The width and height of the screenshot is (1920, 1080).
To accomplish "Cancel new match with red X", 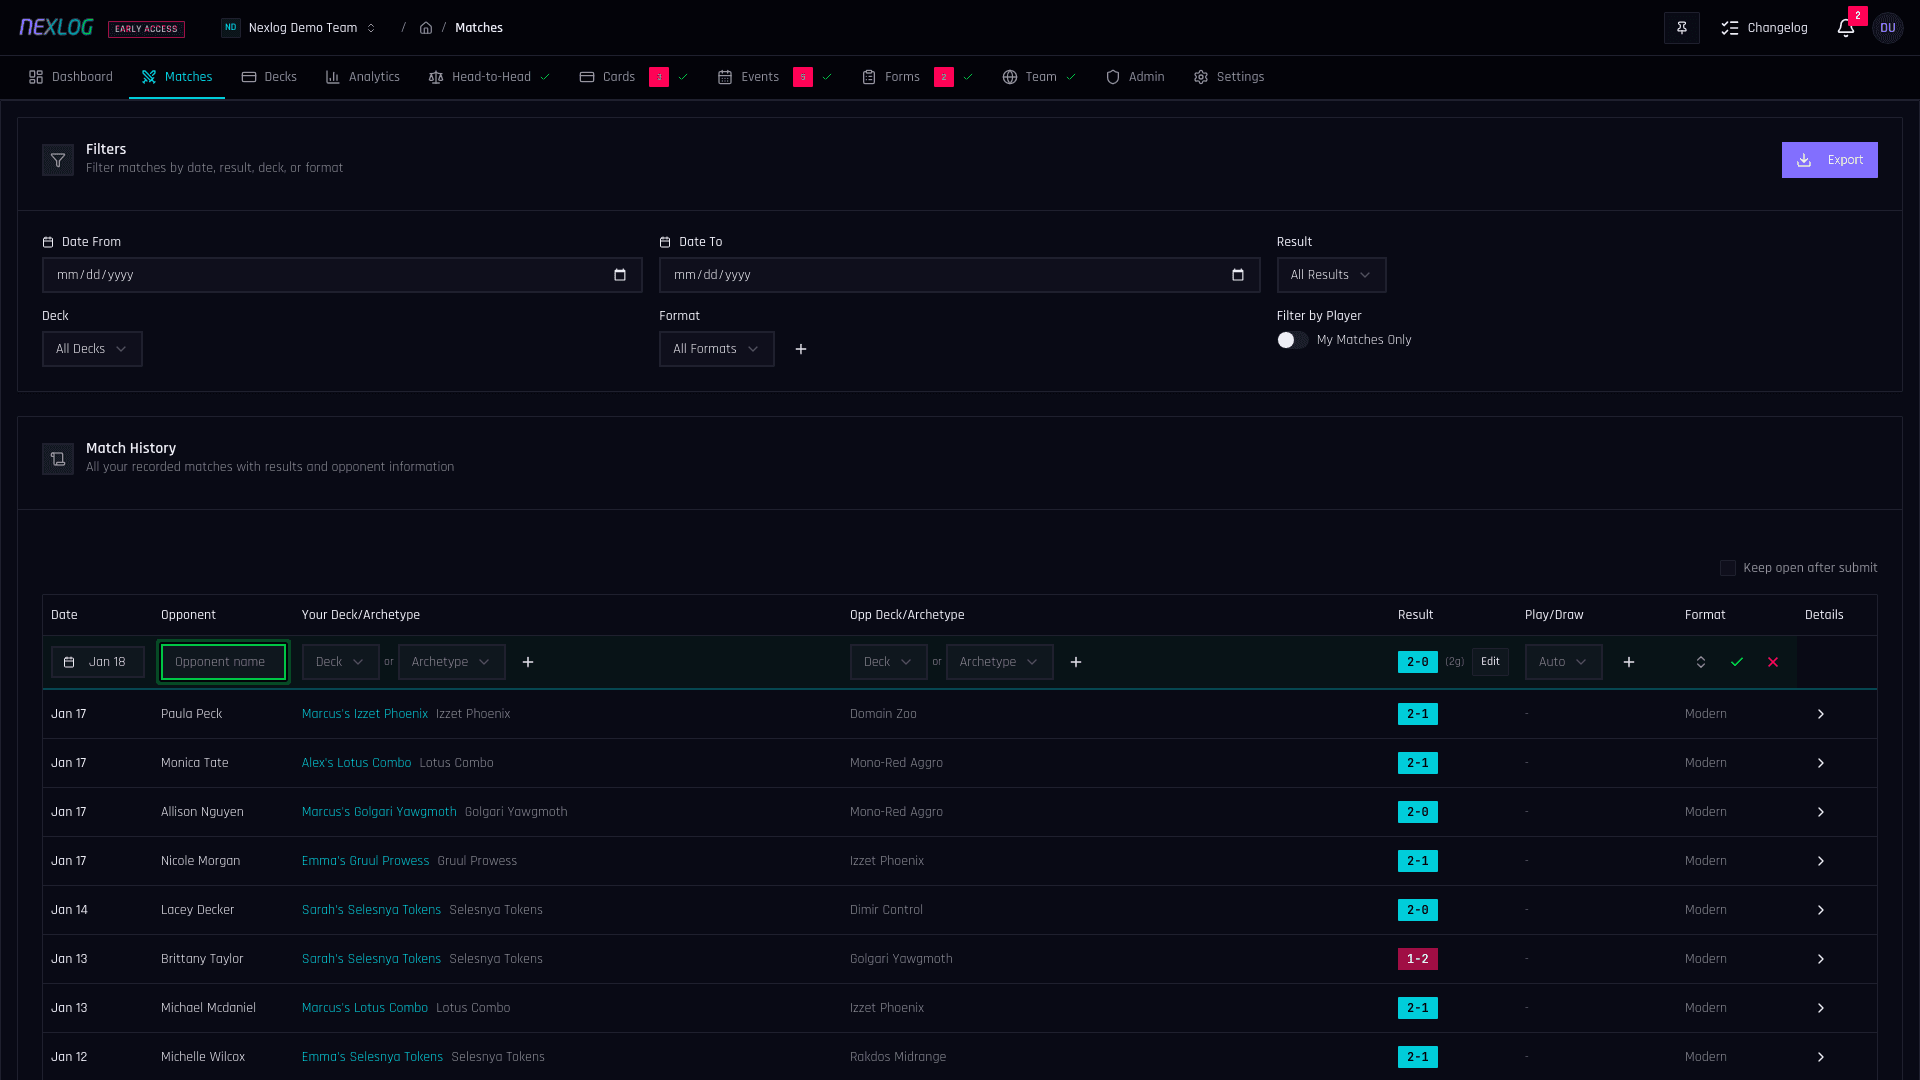I will pyautogui.click(x=1773, y=662).
